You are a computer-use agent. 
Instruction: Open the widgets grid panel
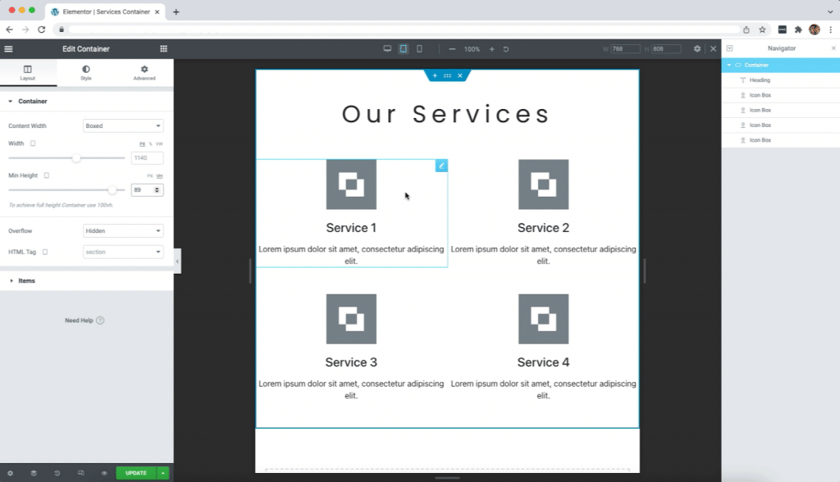164,48
